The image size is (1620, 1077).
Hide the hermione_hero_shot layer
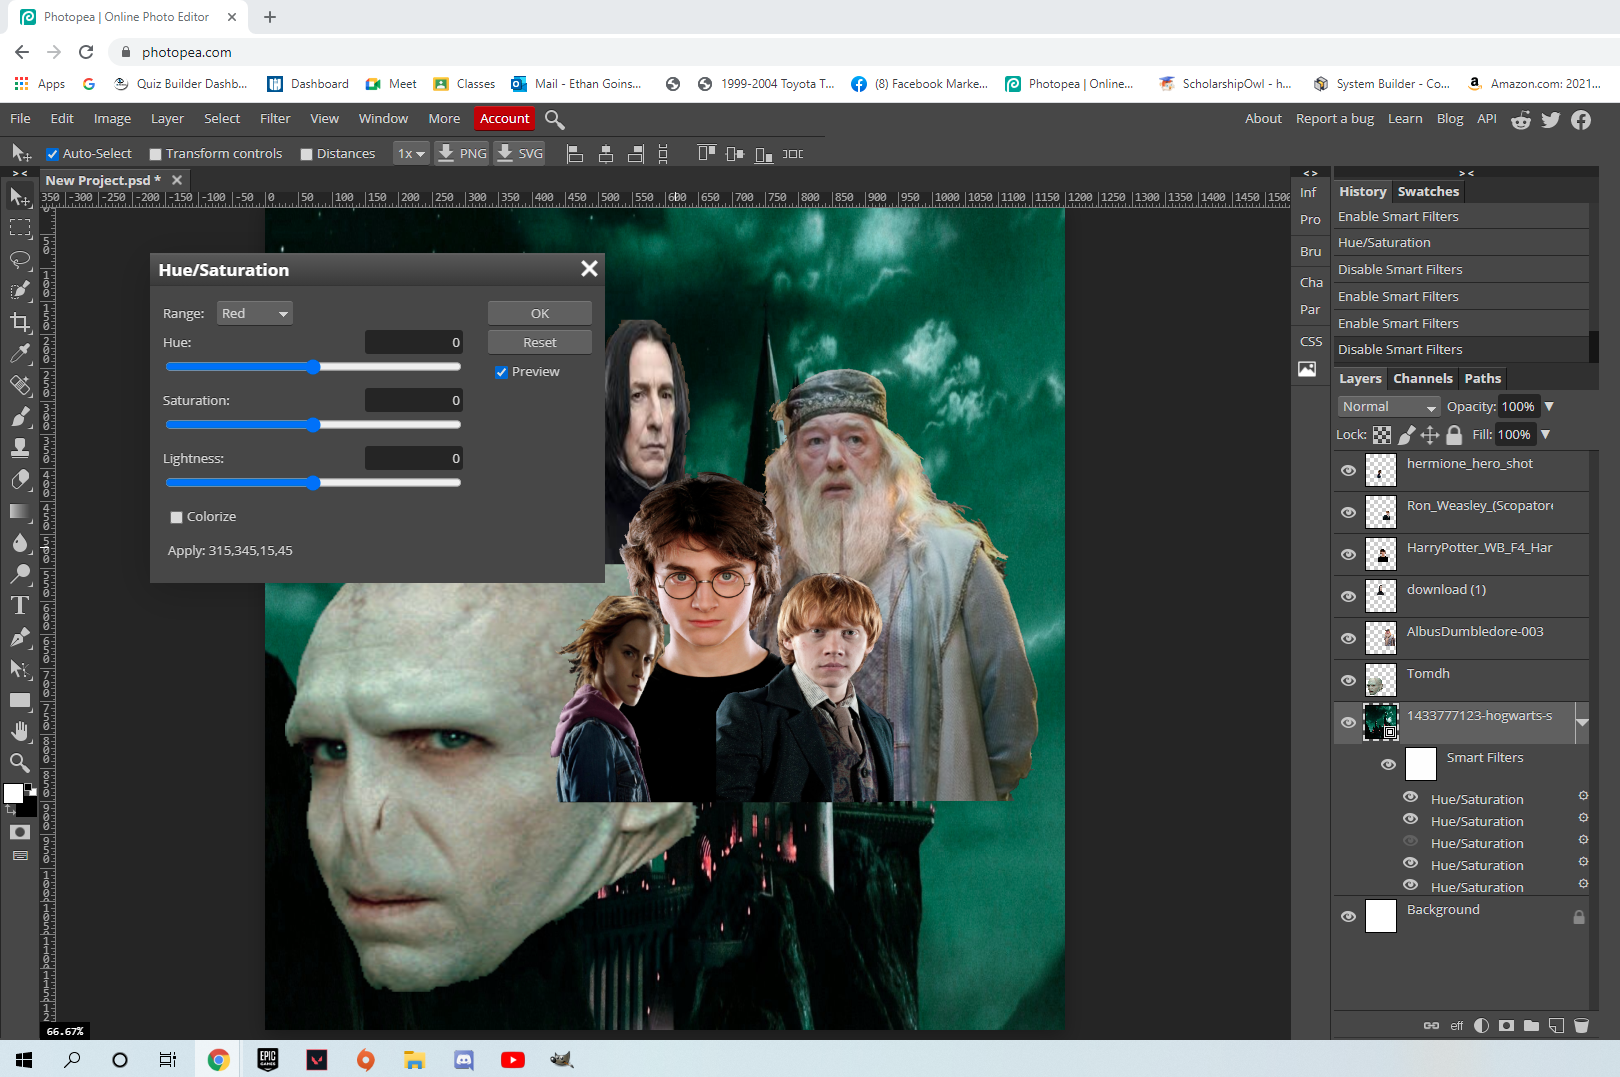pos(1348,470)
